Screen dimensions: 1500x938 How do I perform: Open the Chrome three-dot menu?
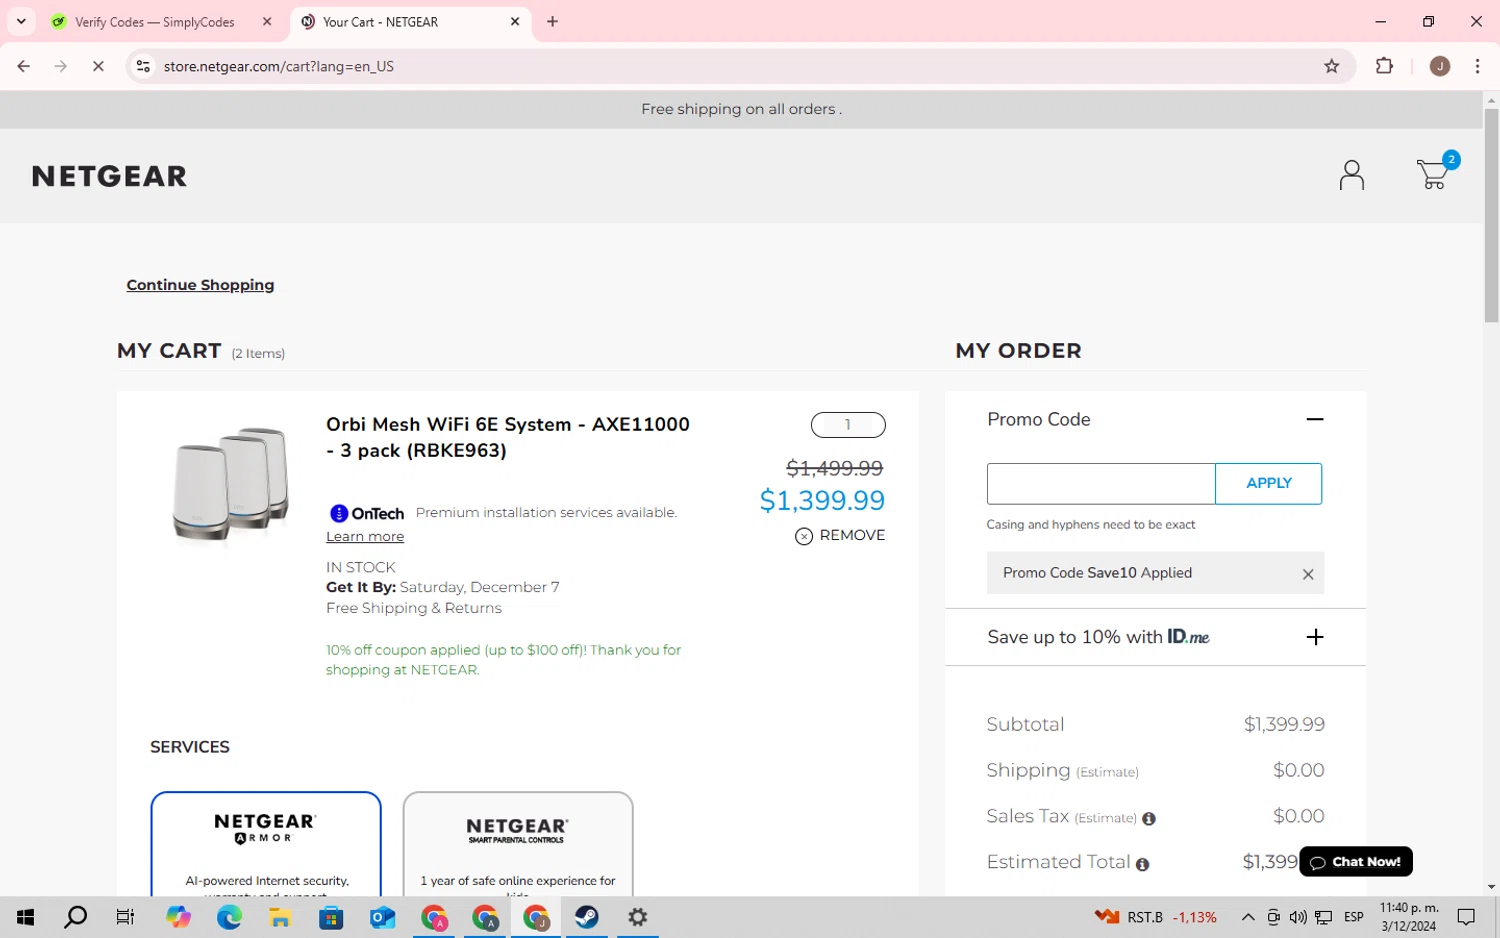coord(1477,66)
